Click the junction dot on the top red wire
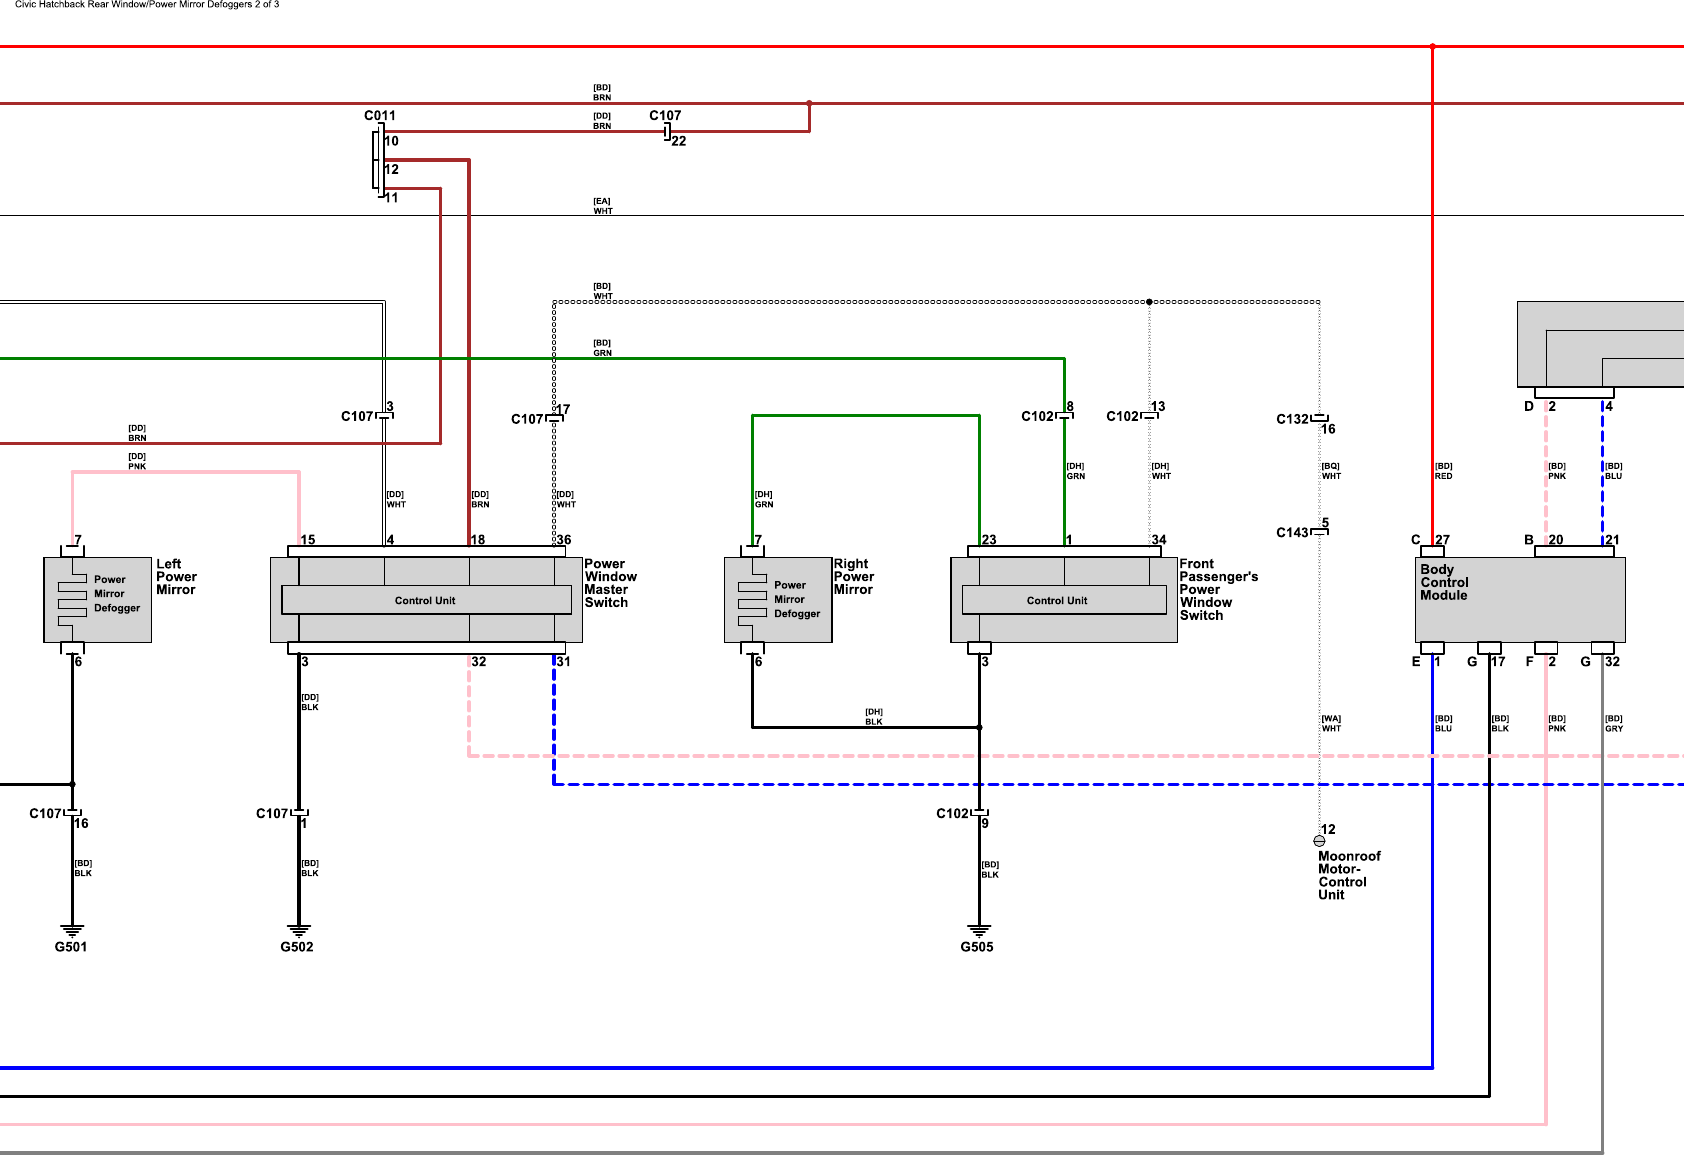 point(1432,46)
